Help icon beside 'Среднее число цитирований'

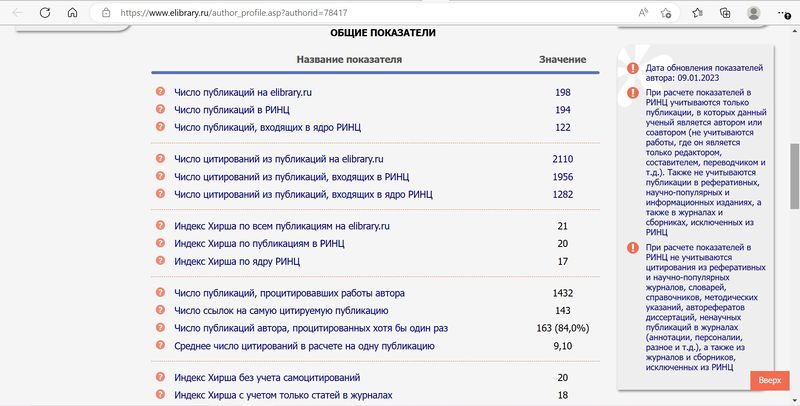pyautogui.click(x=160, y=345)
